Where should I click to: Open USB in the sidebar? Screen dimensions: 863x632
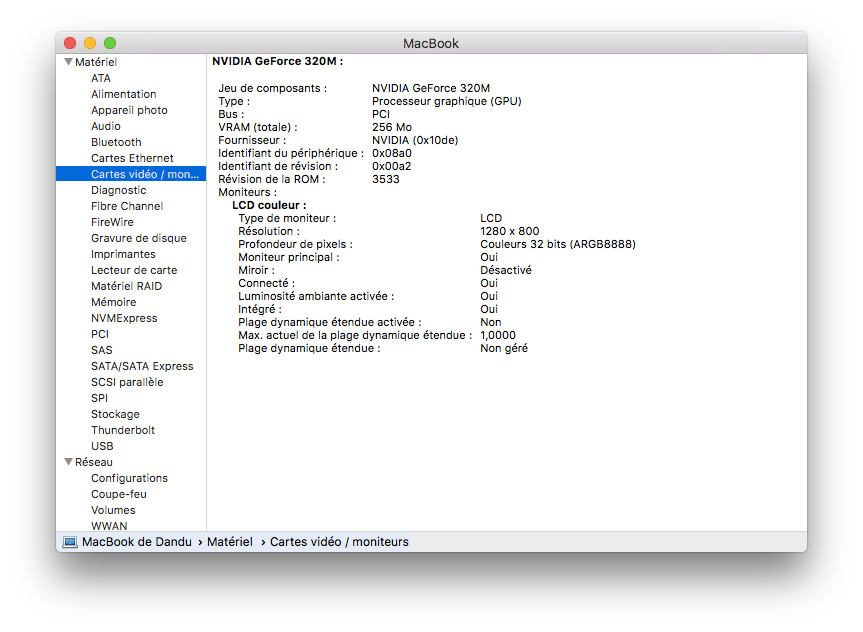(102, 446)
